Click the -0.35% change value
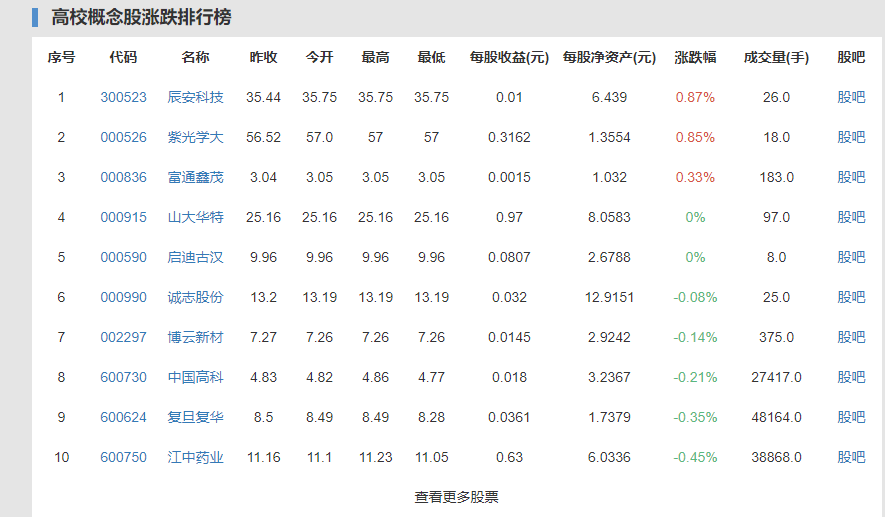This screenshot has height=517, width=885. (x=695, y=417)
